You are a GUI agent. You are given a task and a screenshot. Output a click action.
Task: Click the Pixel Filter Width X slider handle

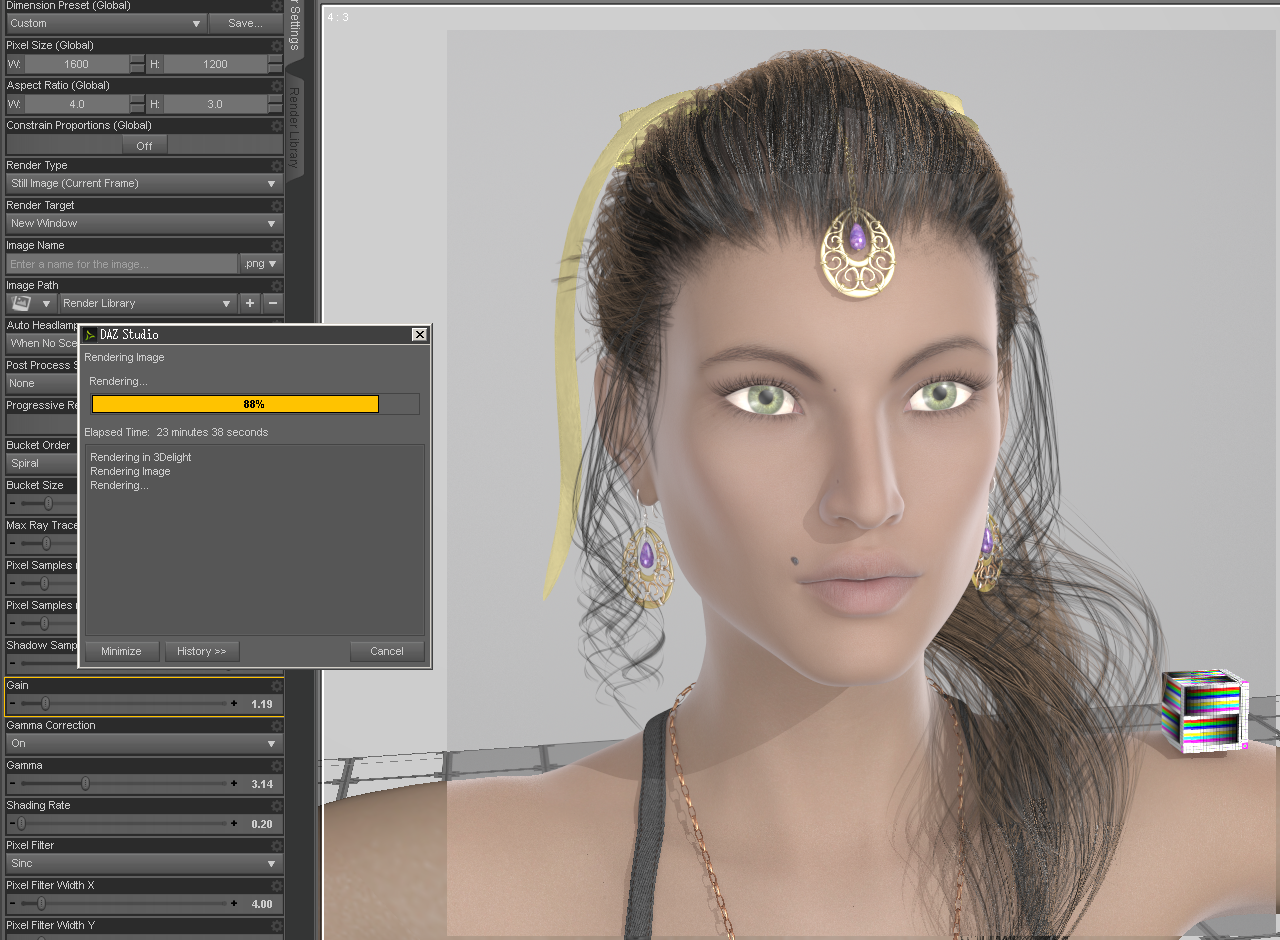41,904
